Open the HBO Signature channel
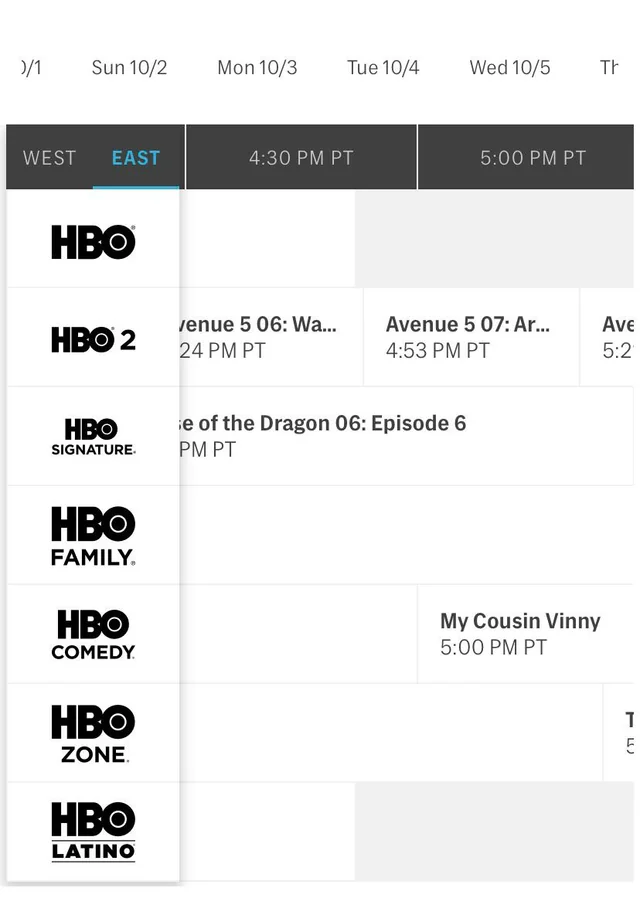640x898 pixels. 92,435
